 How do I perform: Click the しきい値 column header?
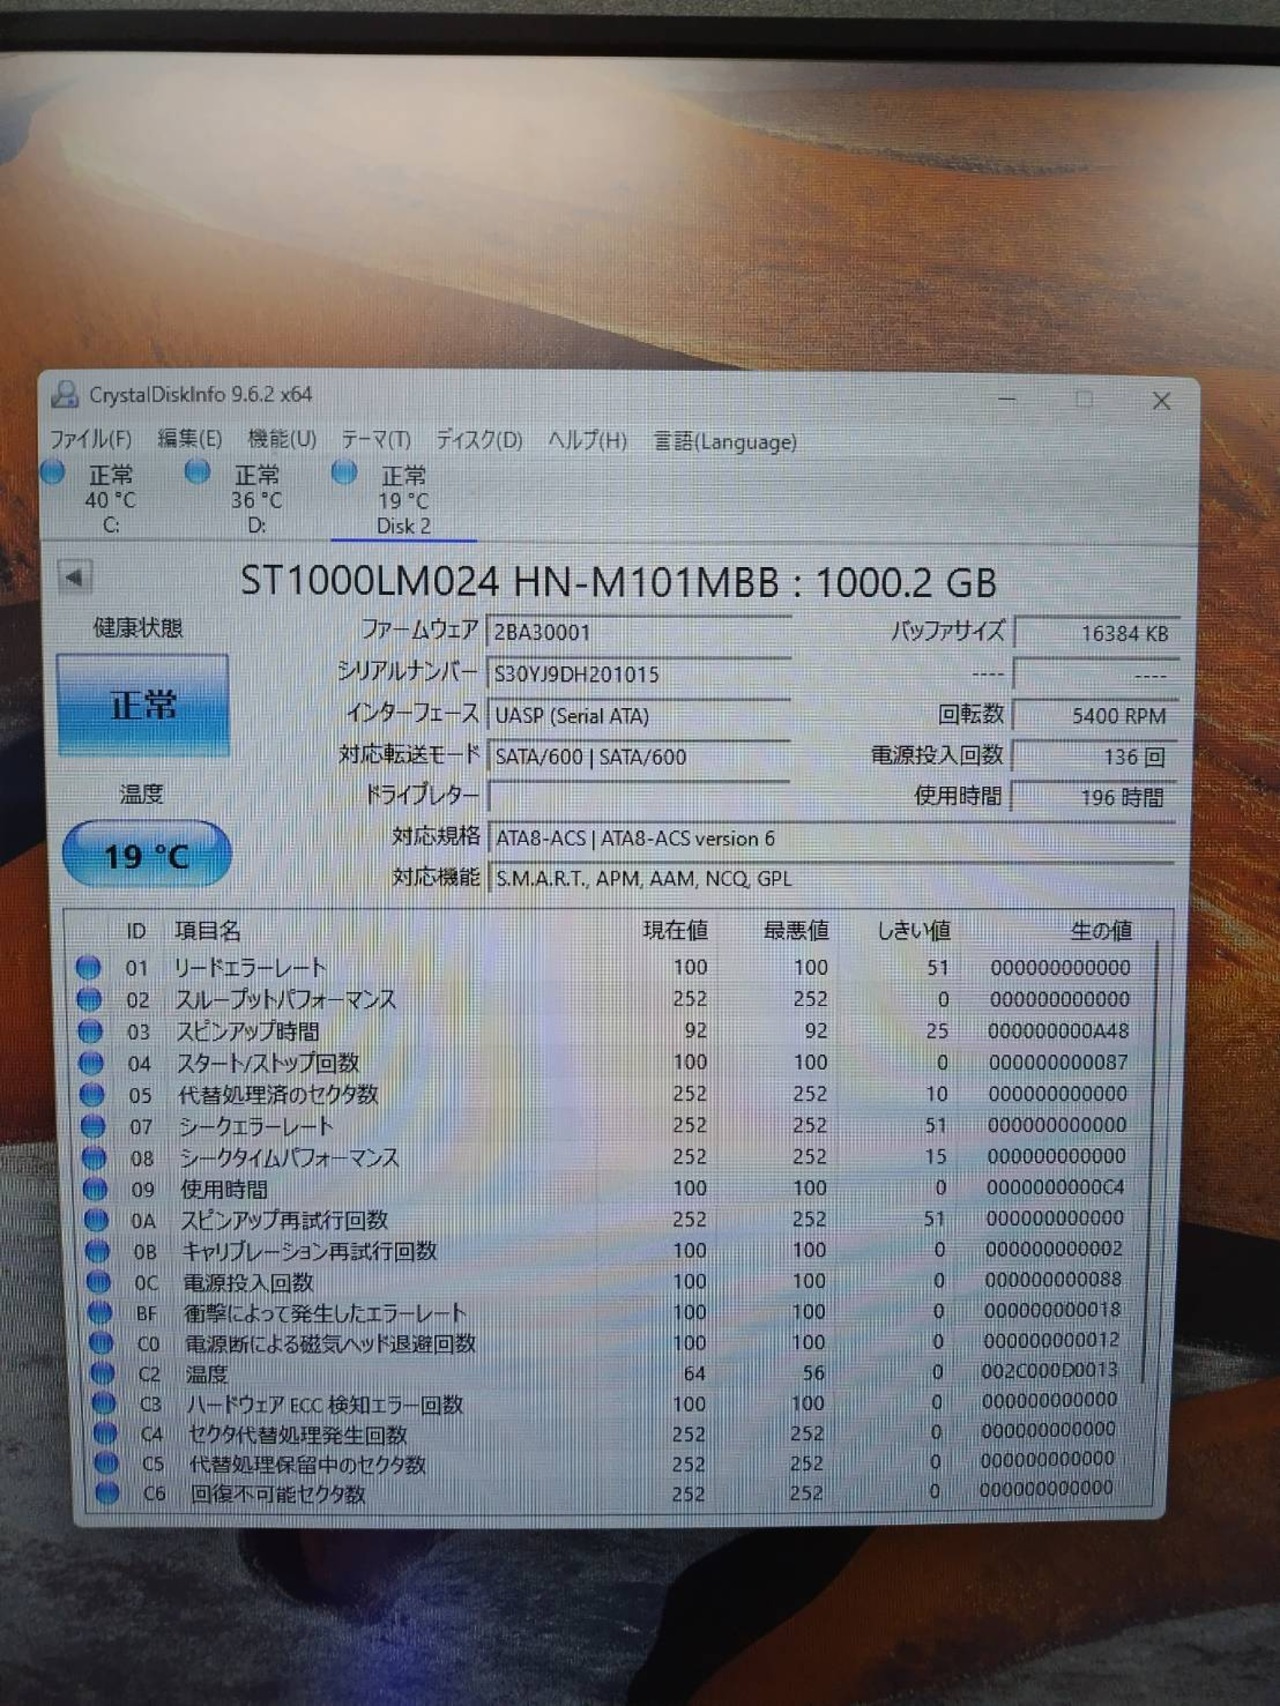pyautogui.click(x=913, y=931)
